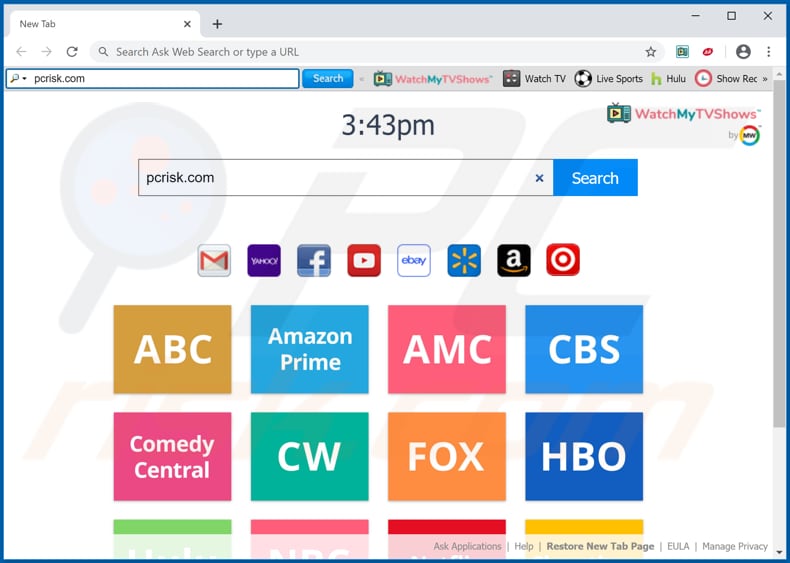Minimize the browser window
This screenshot has width=790, height=563.
point(695,16)
